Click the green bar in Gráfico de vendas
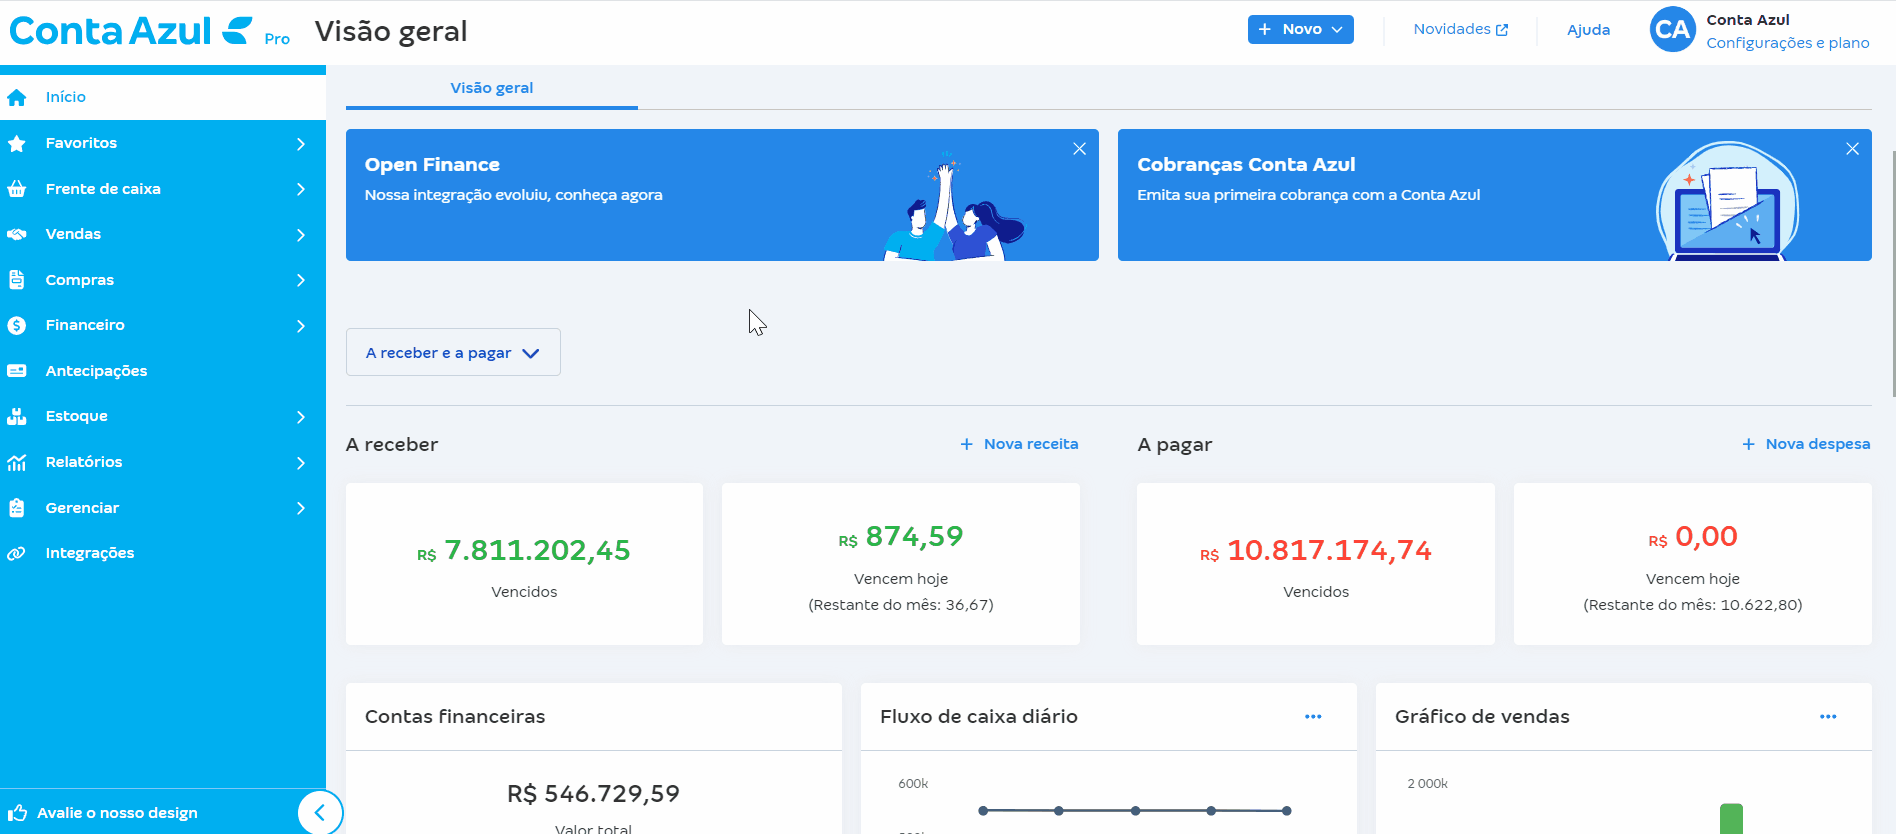This screenshot has height=834, width=1896. (1731, 819)
